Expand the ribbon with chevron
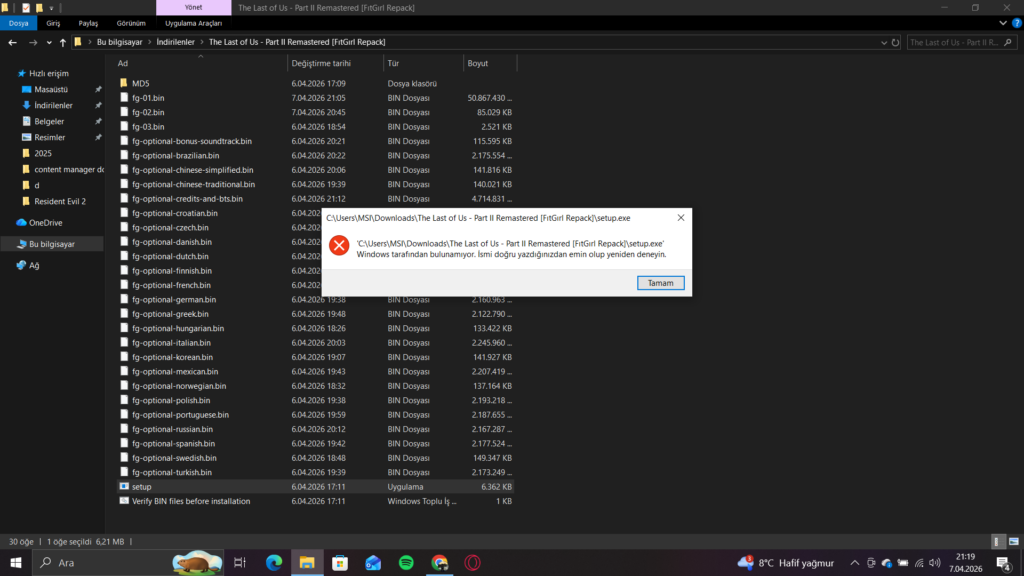This screenshot has height=576, width=1024. [x=1003, y=23]
